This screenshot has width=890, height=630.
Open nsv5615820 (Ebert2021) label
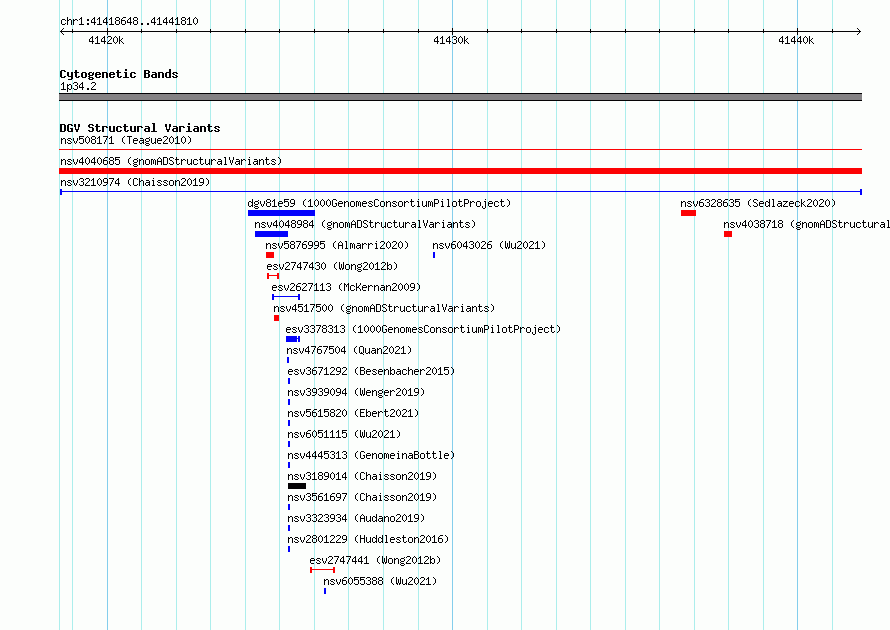[352, 413]
